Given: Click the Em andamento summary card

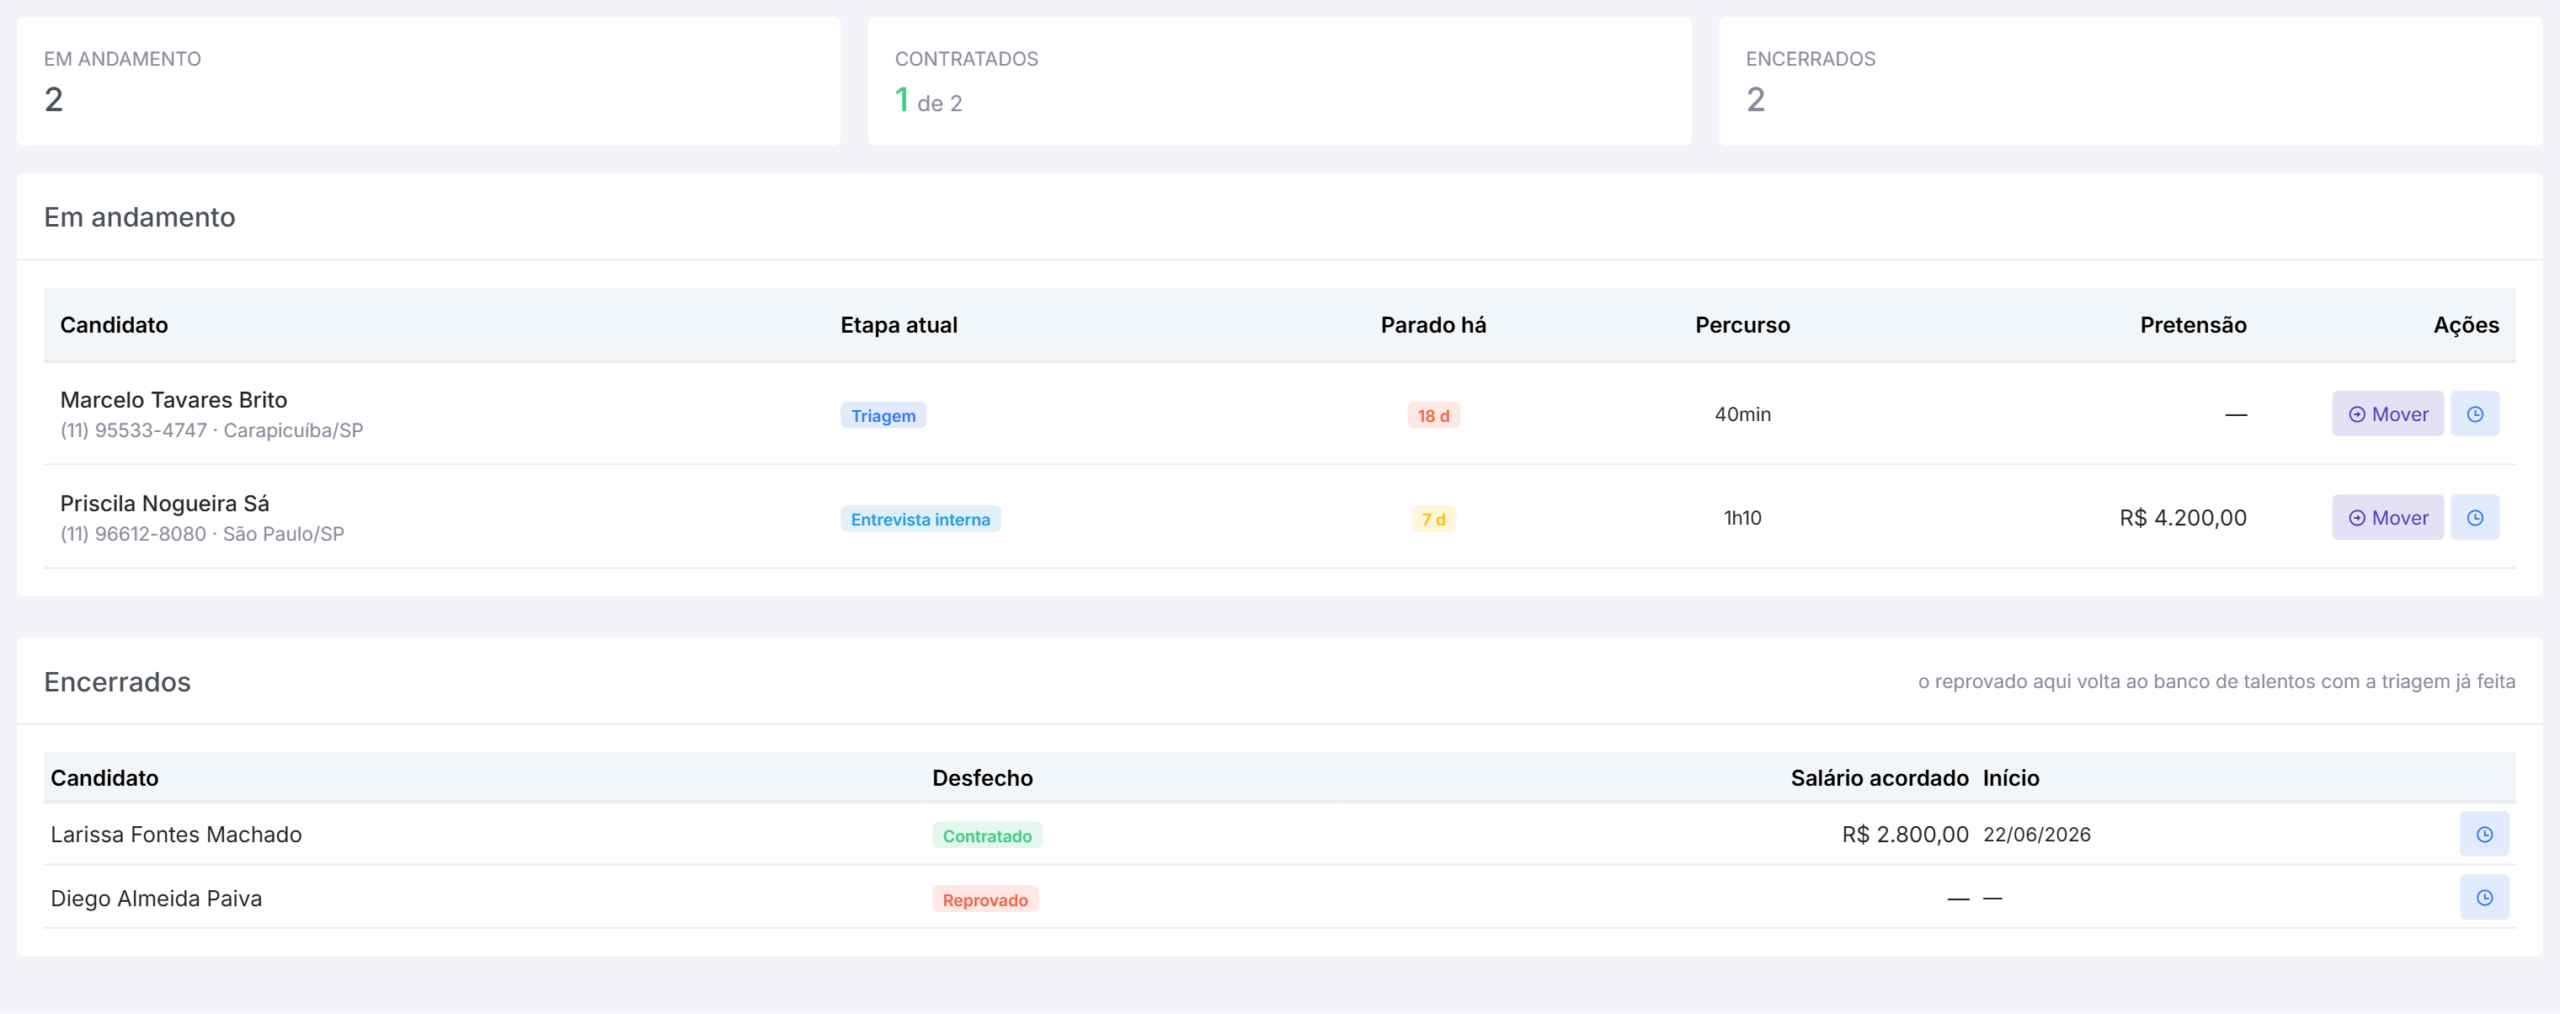Looking at the screenshot, I should click(x=428, y=81).
